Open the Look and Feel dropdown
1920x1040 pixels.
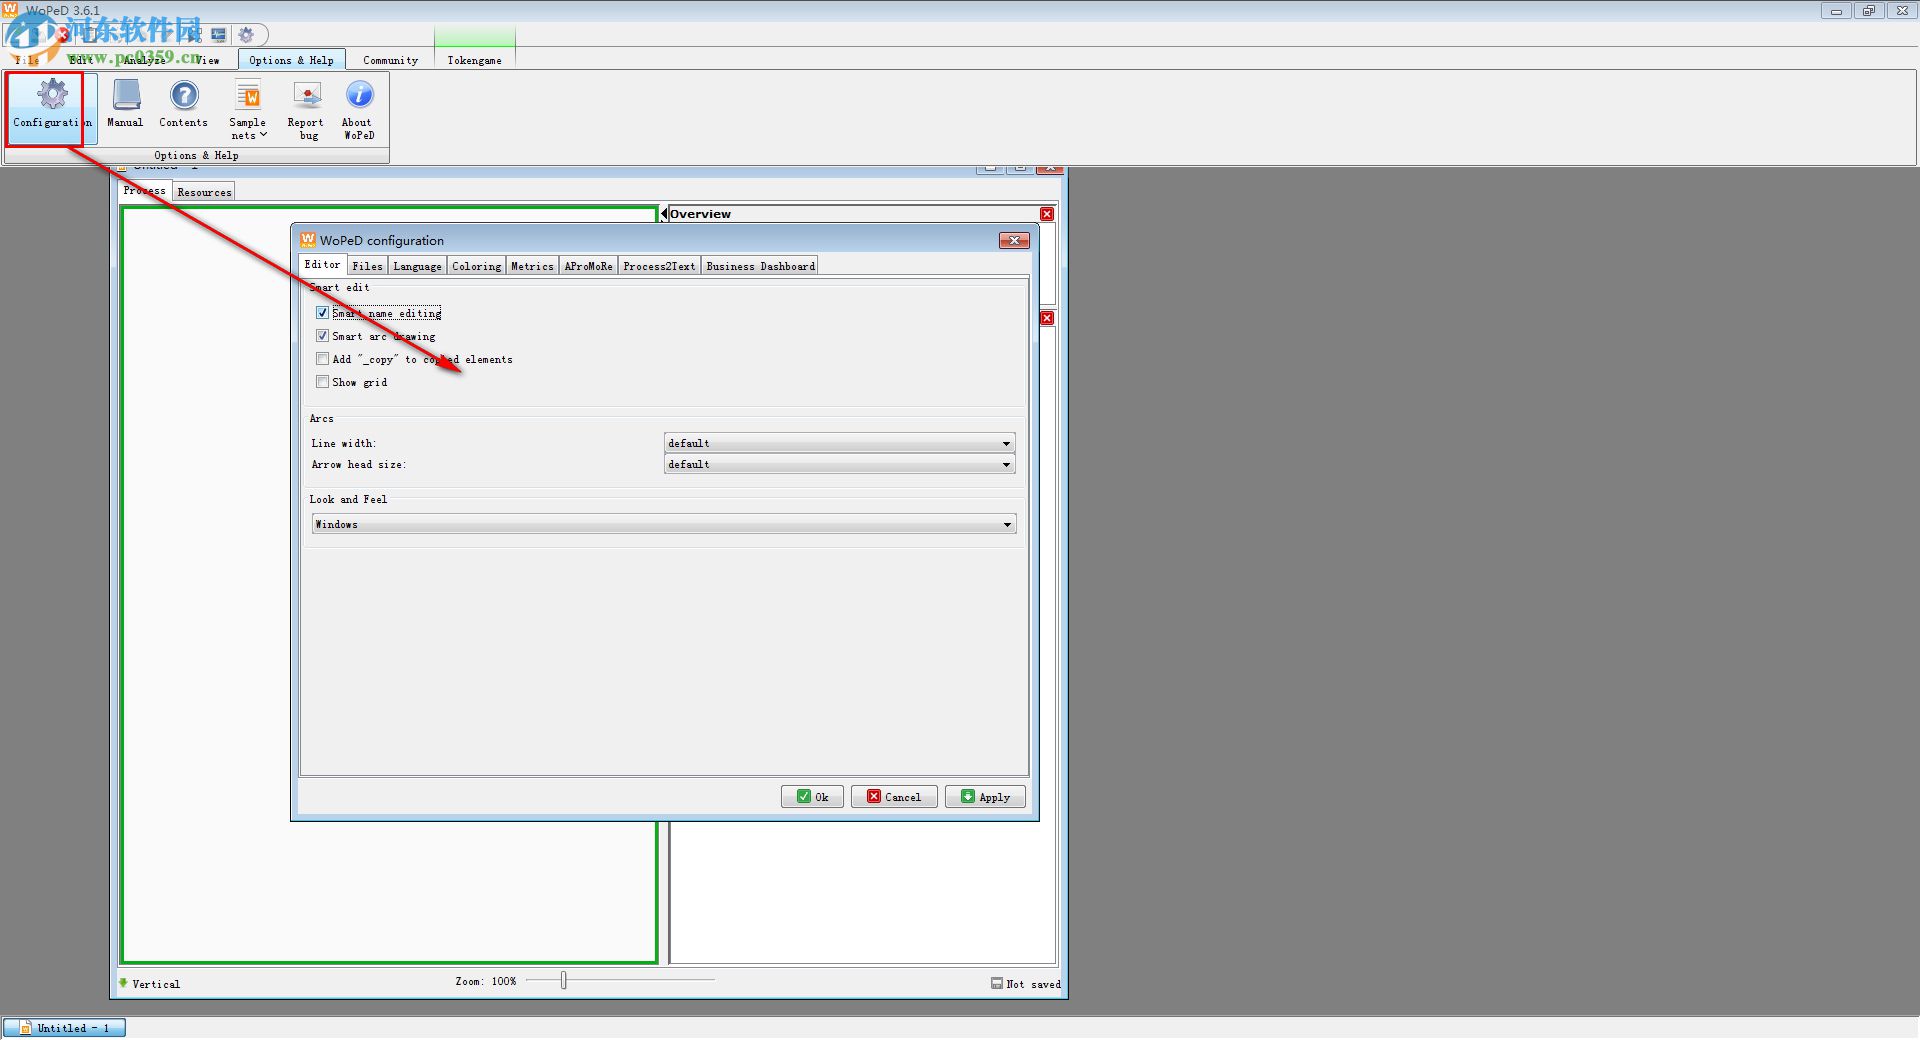(664, 524)
